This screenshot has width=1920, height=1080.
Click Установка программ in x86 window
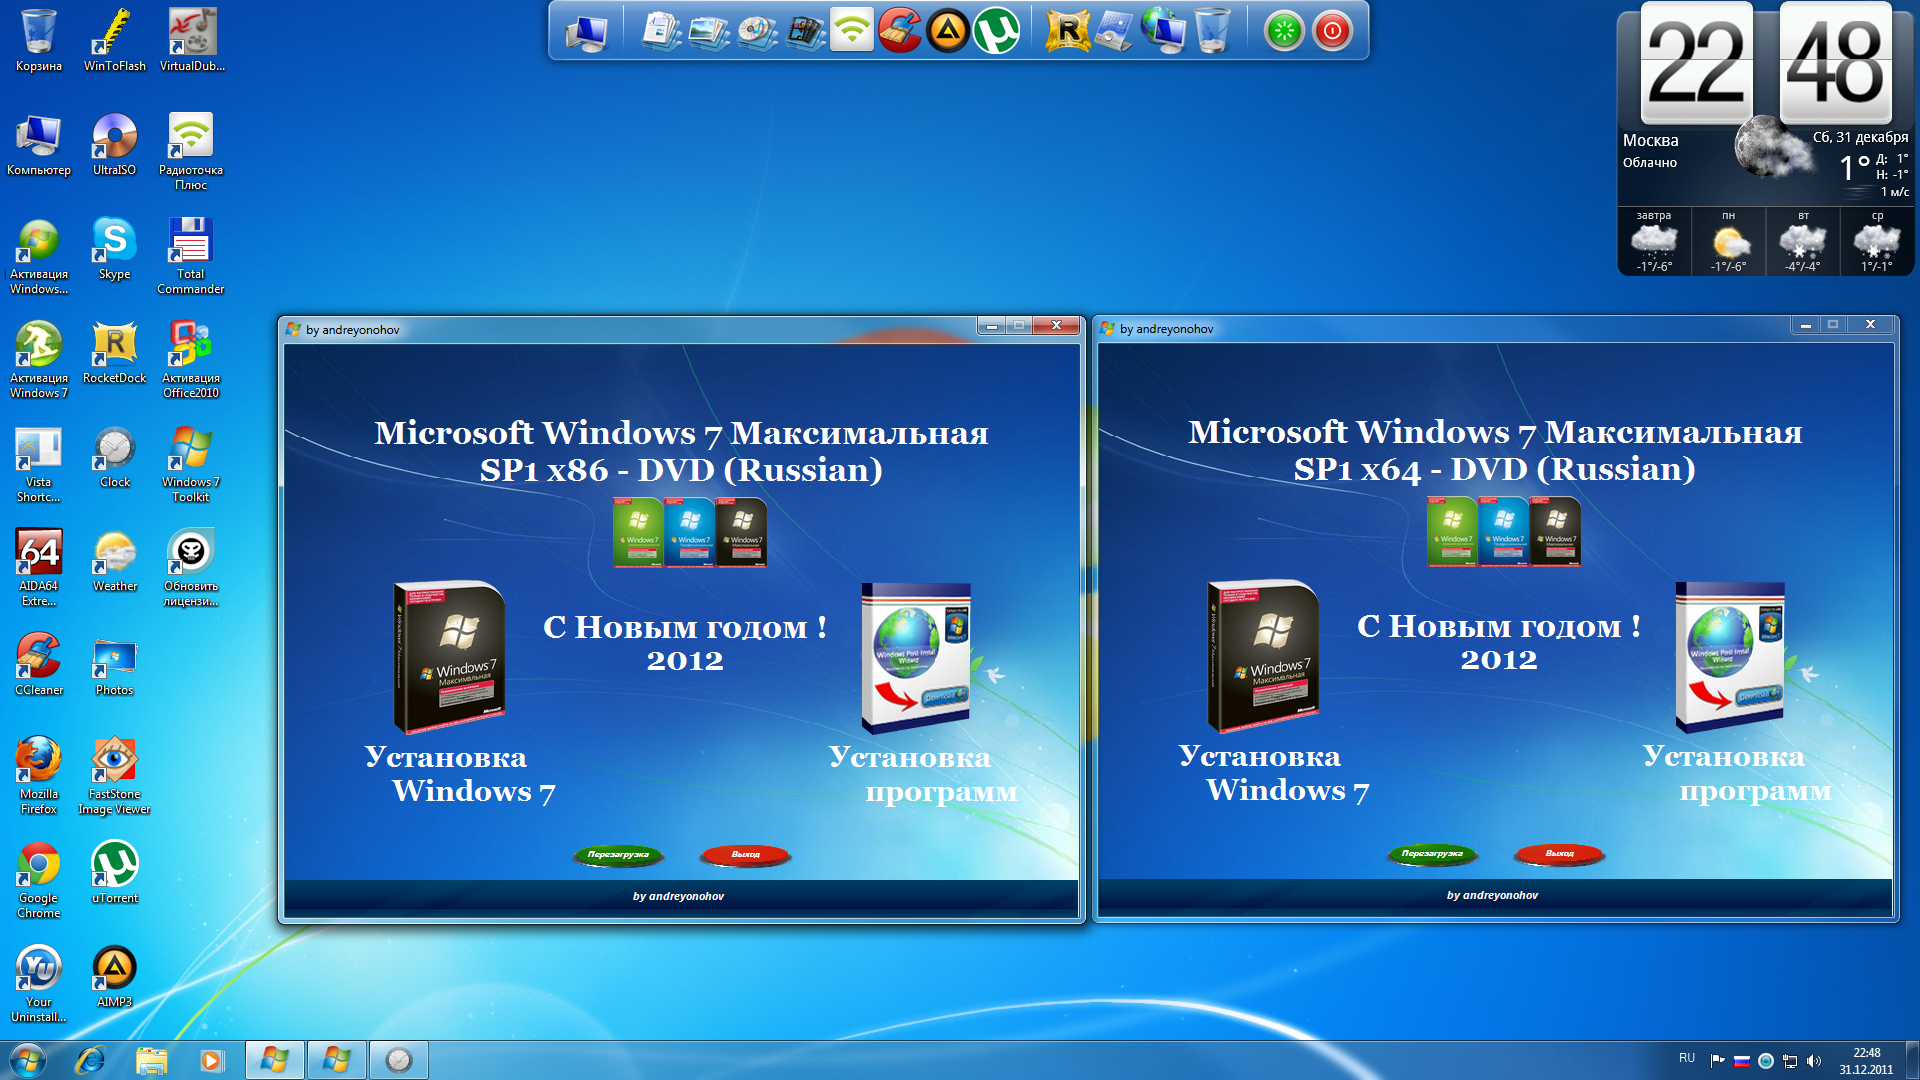click(x=923, y=774)
